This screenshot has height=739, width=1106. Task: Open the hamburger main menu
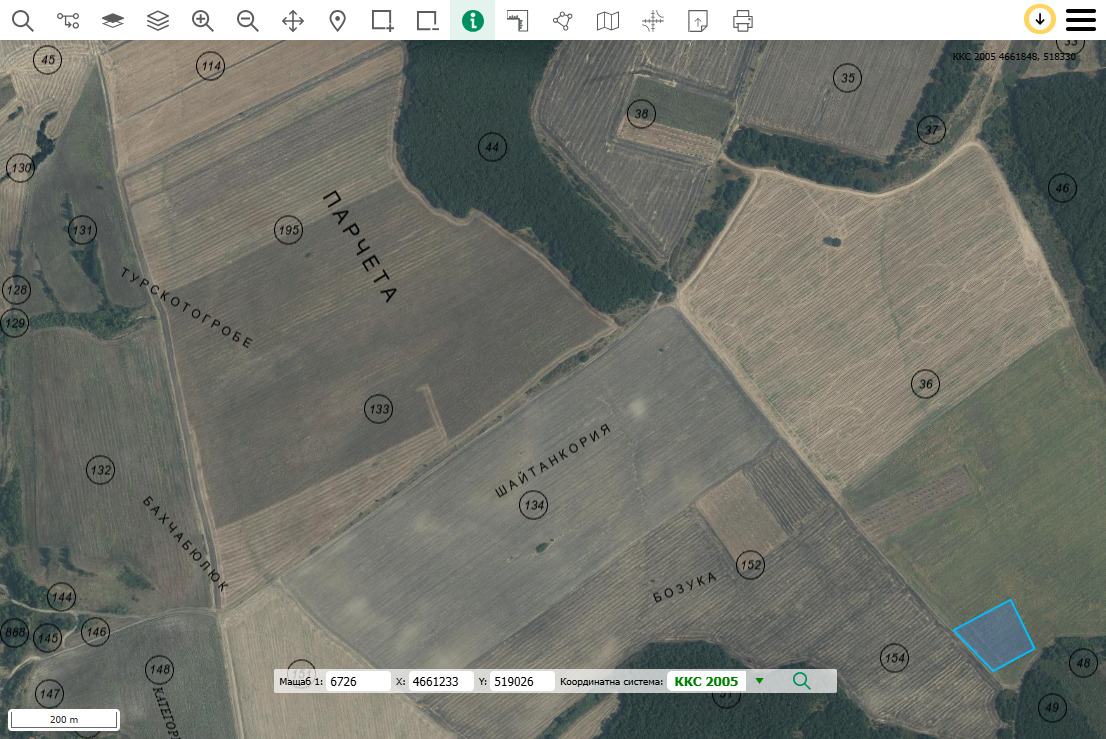coord(1081,19)
